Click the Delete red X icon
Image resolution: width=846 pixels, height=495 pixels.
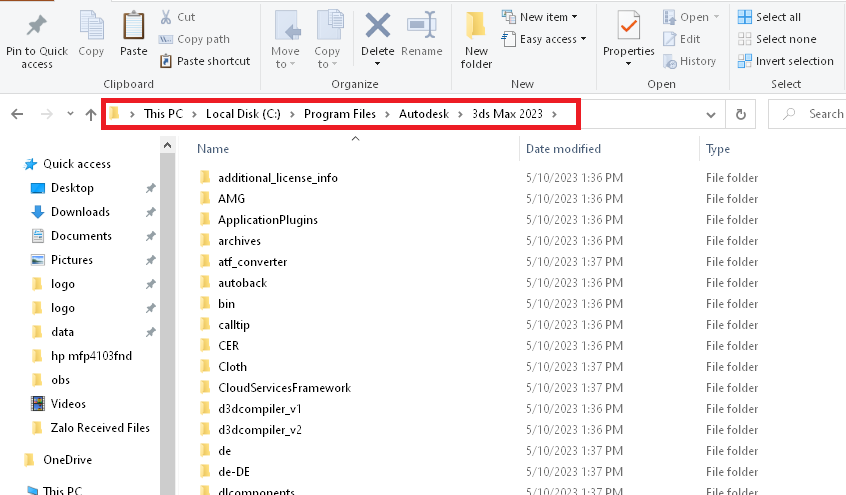click(378, 25)
